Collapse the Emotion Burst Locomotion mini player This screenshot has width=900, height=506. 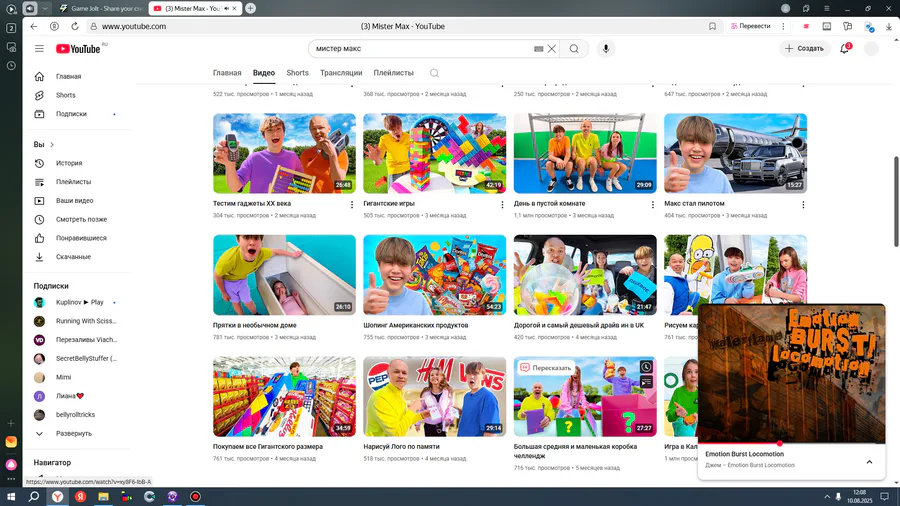pyautogui.click(x=869, y=462)
